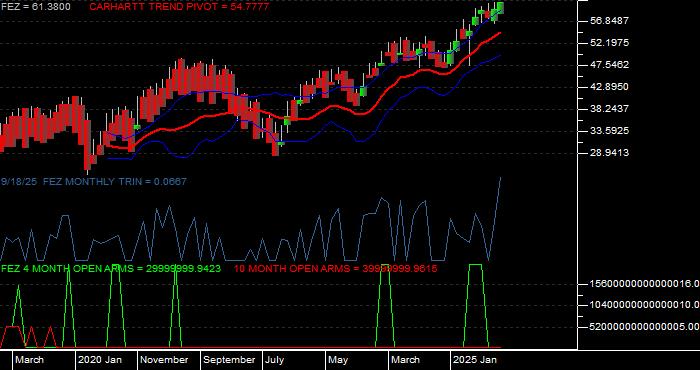Click the 1560000000000016.0 axis value
The image size is (700, 370).
click(645, 284)
